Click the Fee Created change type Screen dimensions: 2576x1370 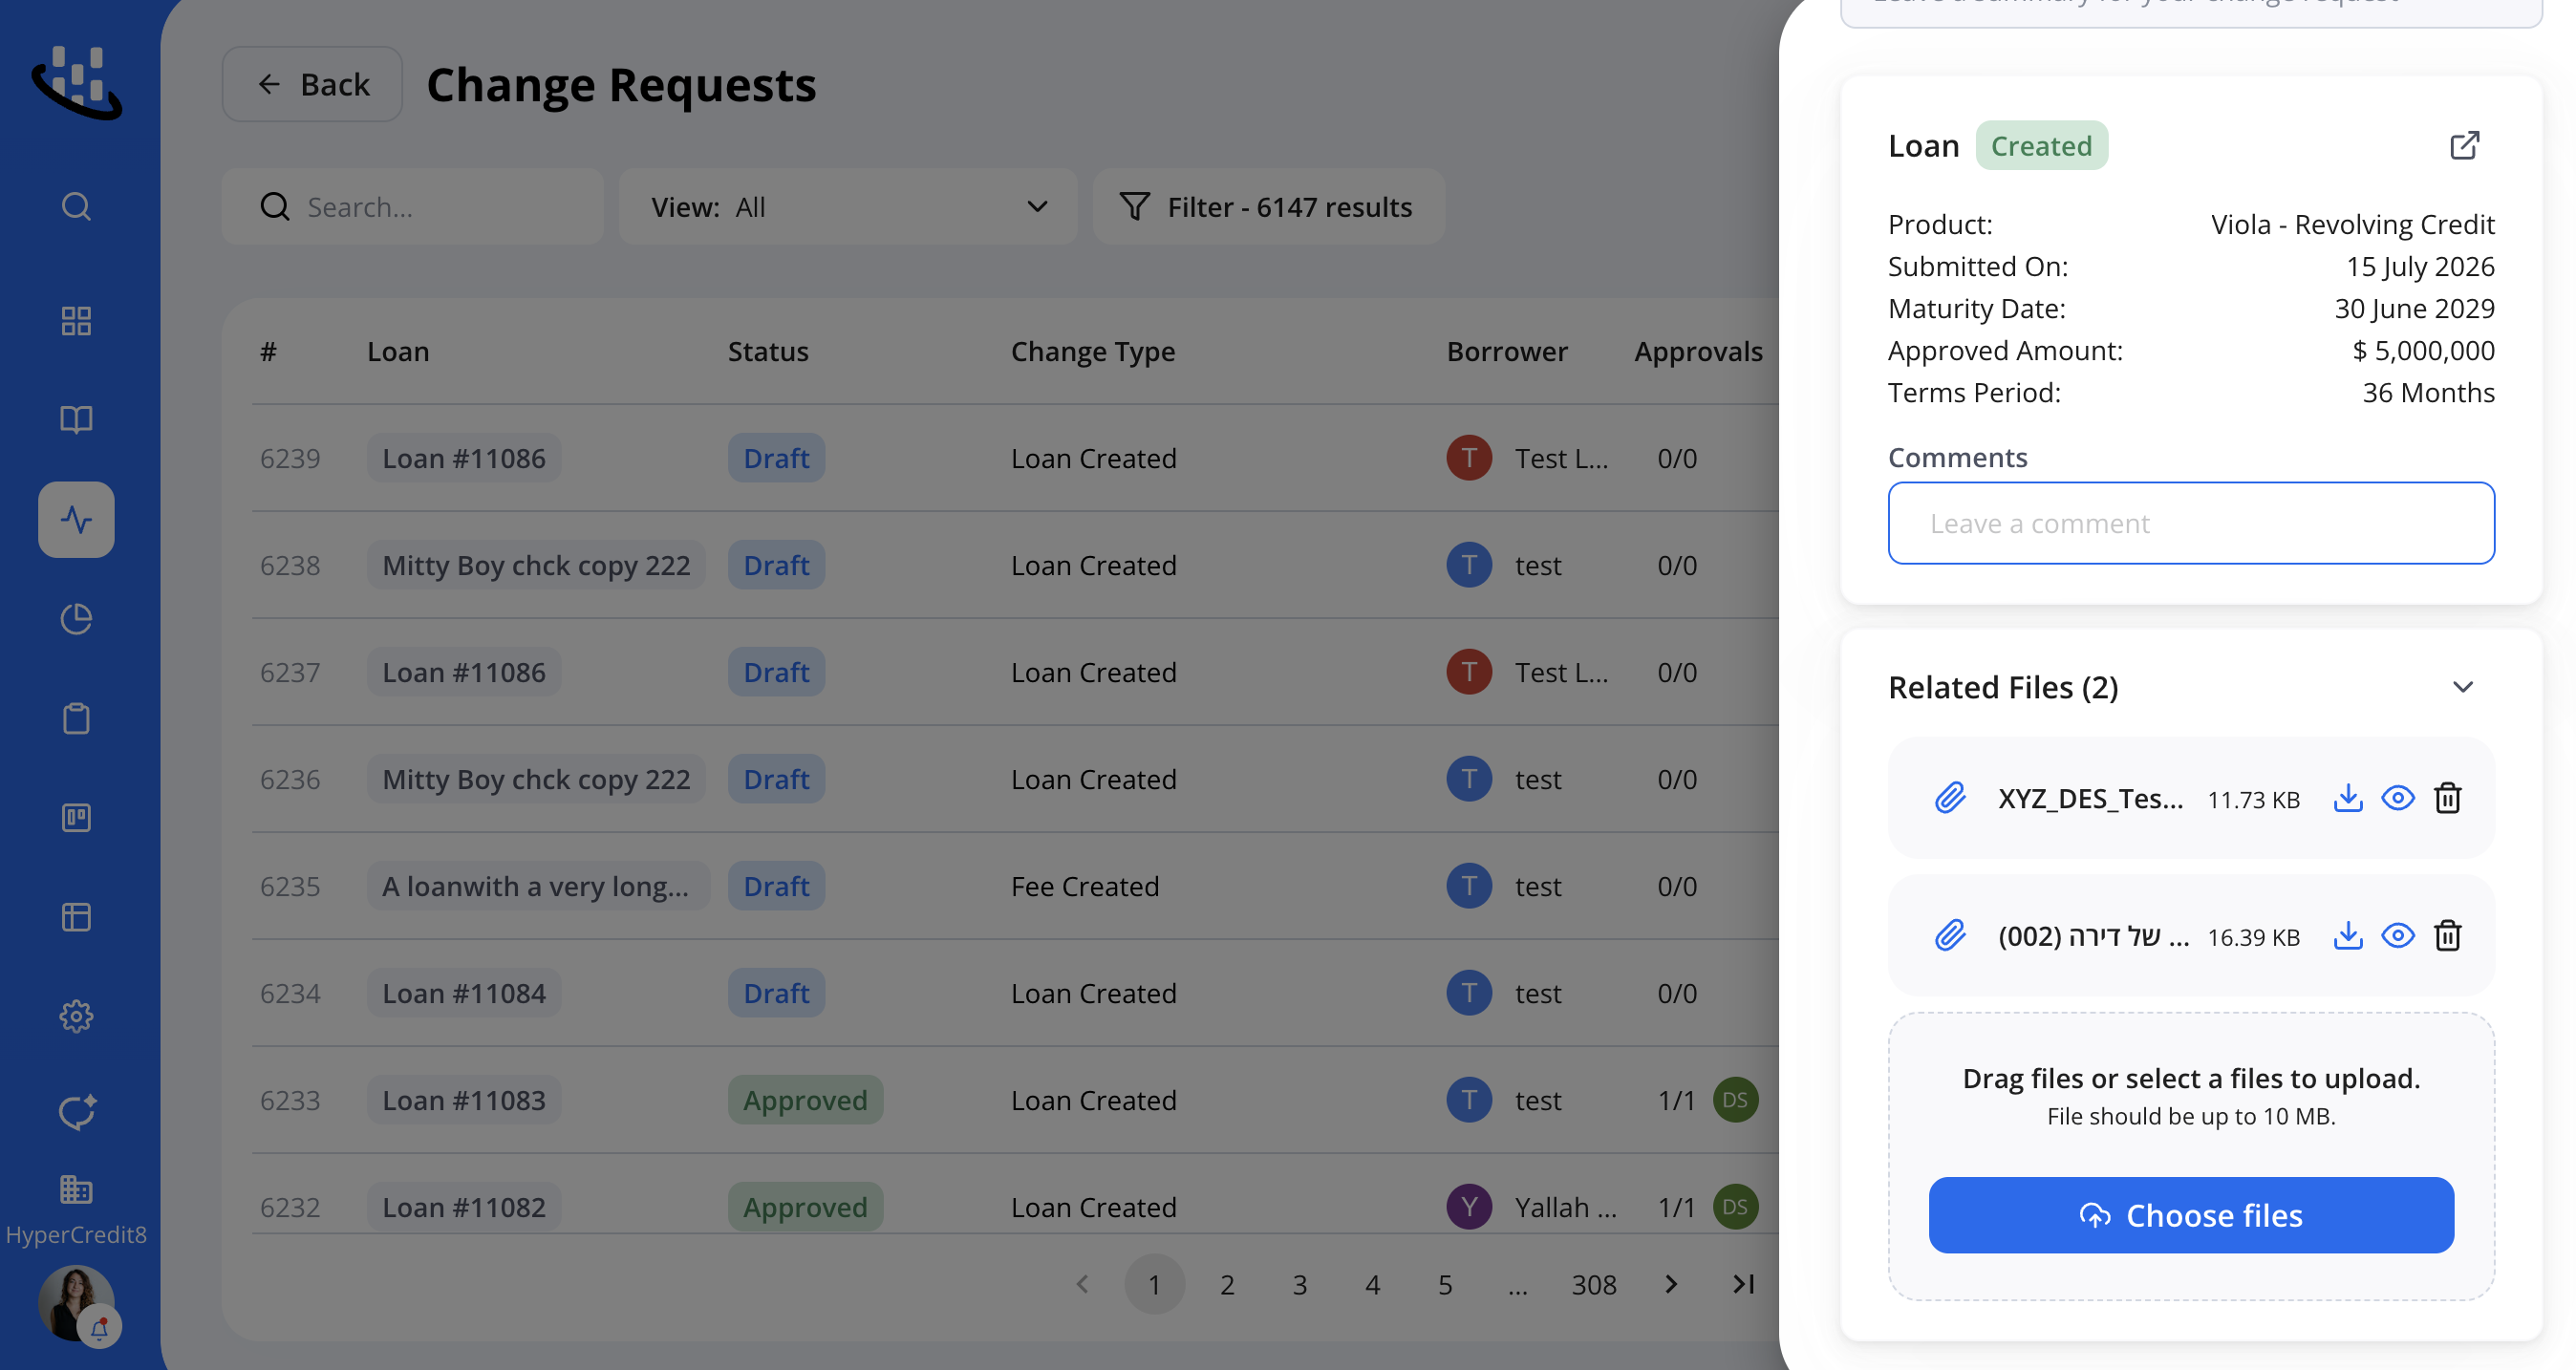[1085, 886]
